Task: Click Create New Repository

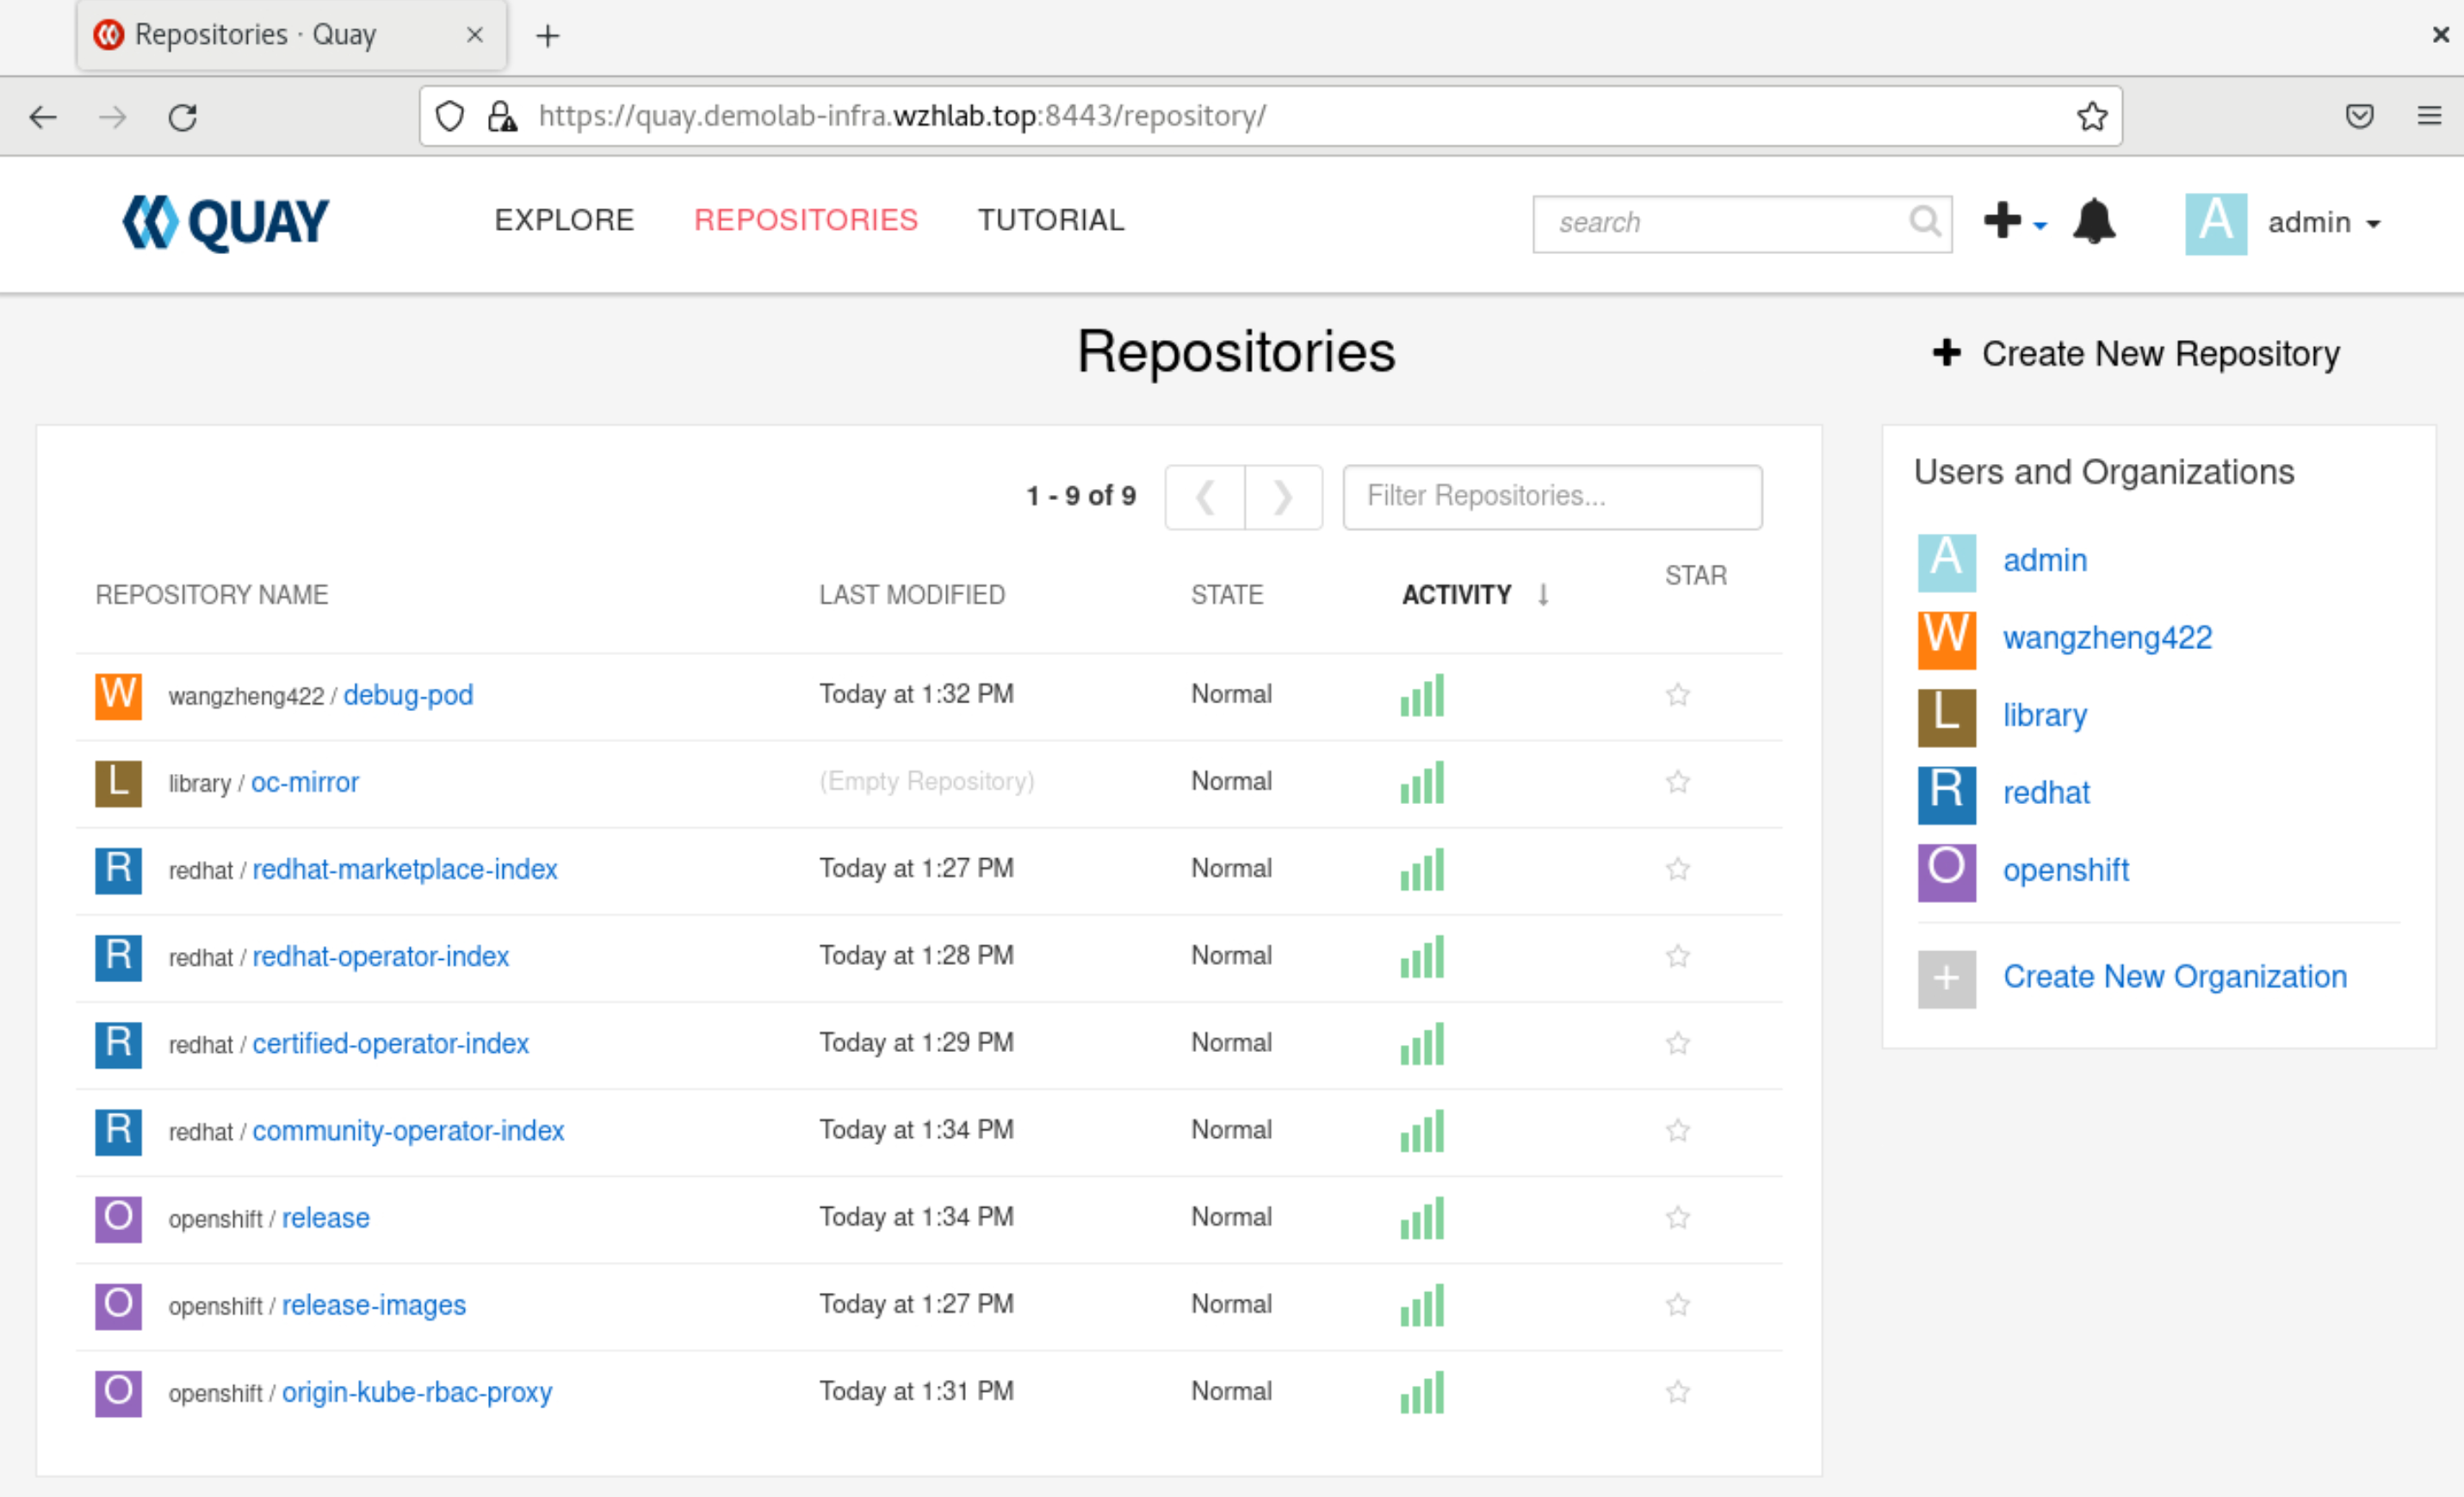Action: tap(2136, 354)
